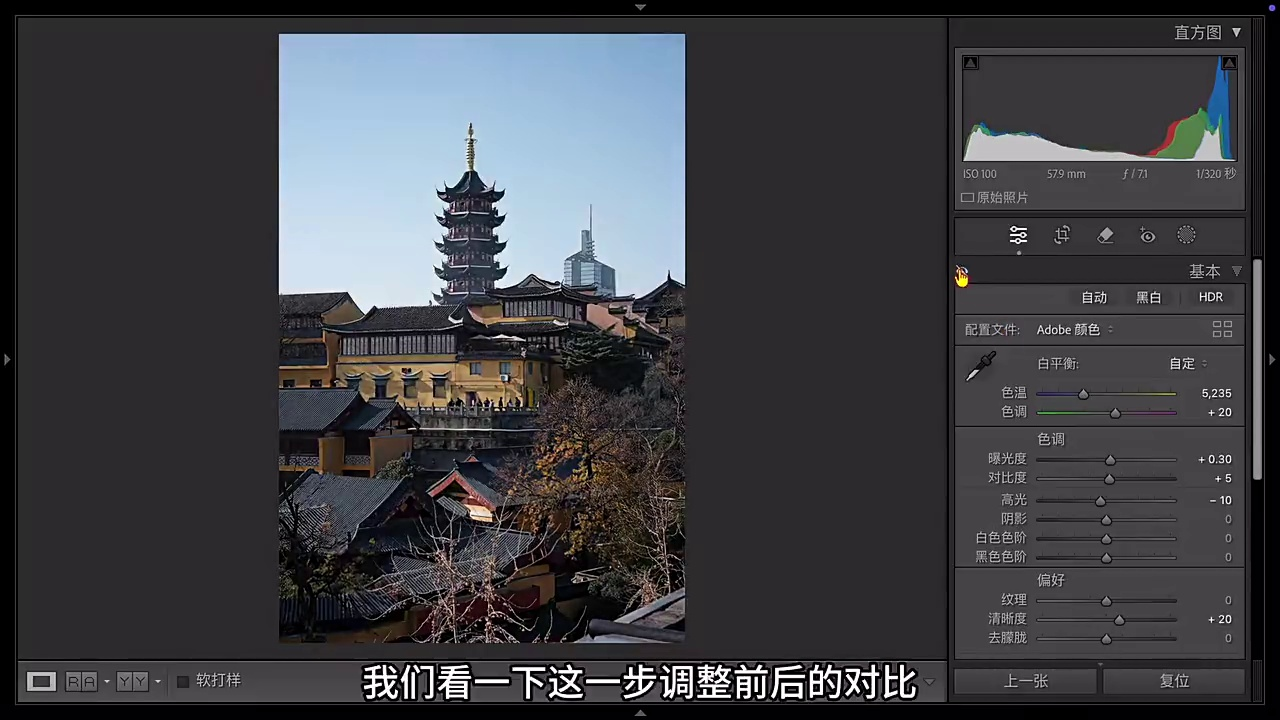1280x720 pixels.
Task: Click the 高光 highlights slider
Action: pos(1106,501)
